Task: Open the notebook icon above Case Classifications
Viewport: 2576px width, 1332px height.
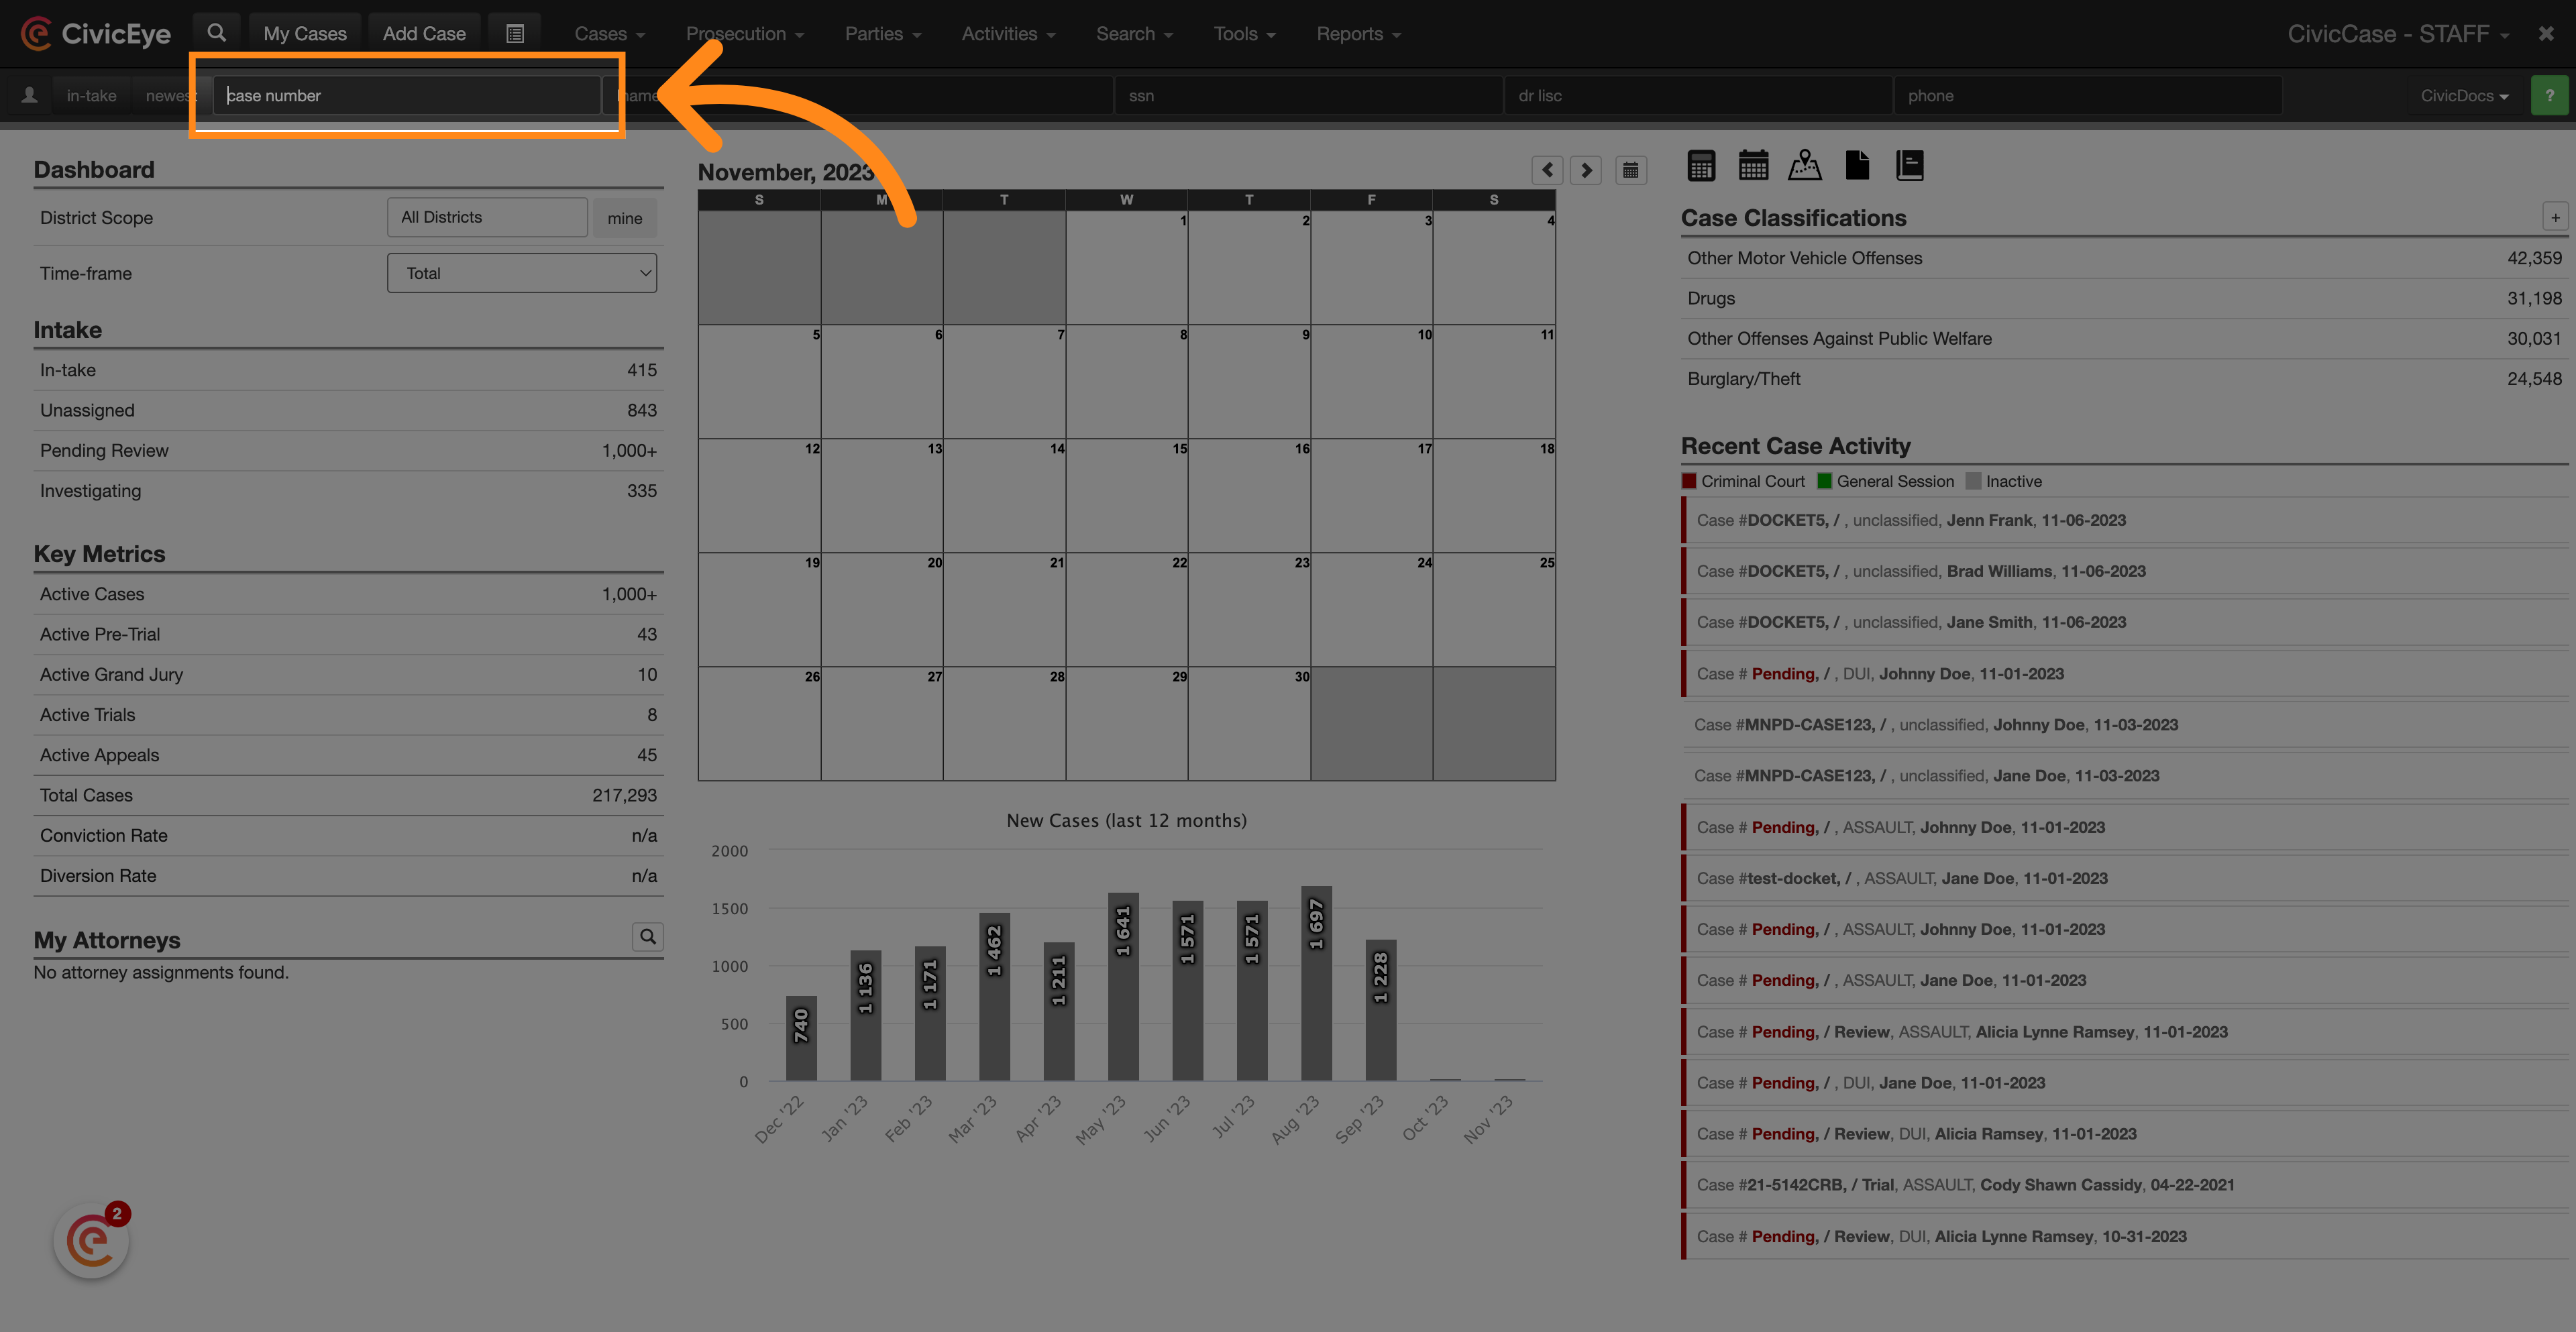Action: pyautogui.click(x=1910, y=165)
